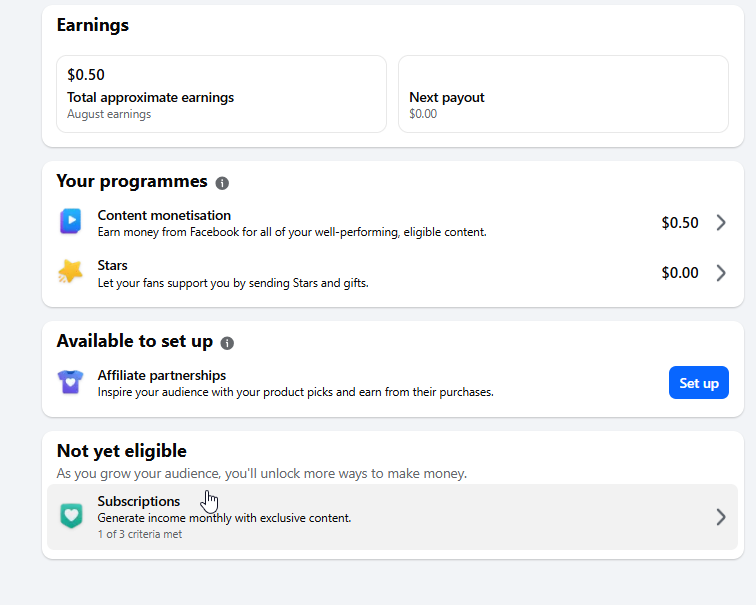This screenshot has width=756, height=605.
Task: Expand Stars programme chevron arrow
Action: pyautogui.click(x=721, y=273)
